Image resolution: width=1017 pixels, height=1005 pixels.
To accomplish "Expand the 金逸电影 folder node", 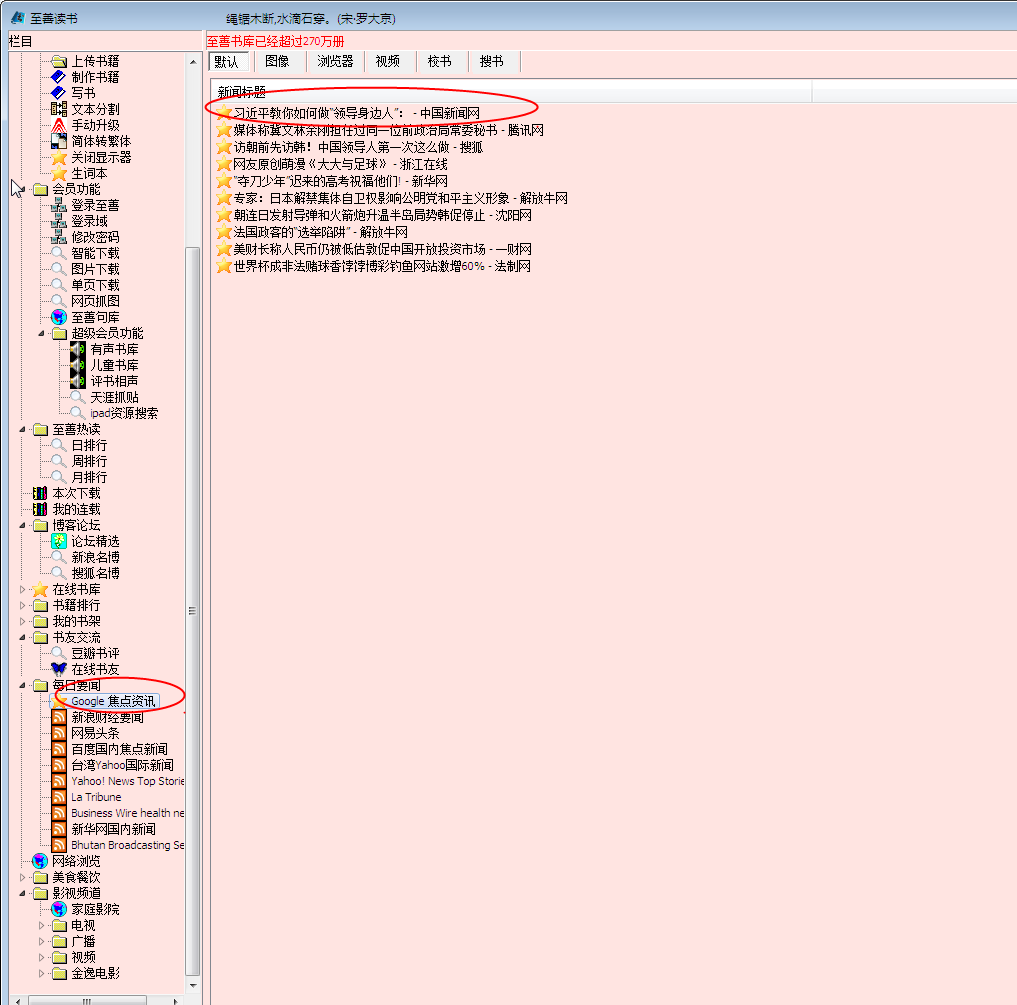I will click(42, 974).
